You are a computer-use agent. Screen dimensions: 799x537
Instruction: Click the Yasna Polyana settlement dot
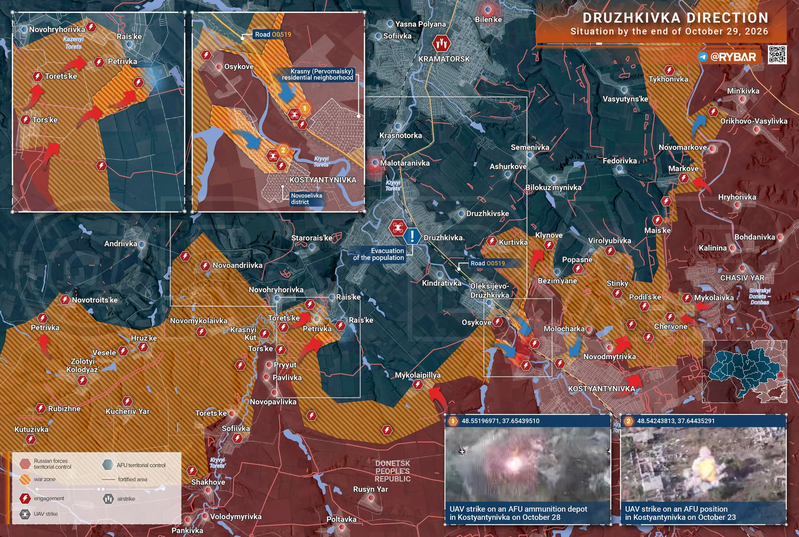click(390, 23)
